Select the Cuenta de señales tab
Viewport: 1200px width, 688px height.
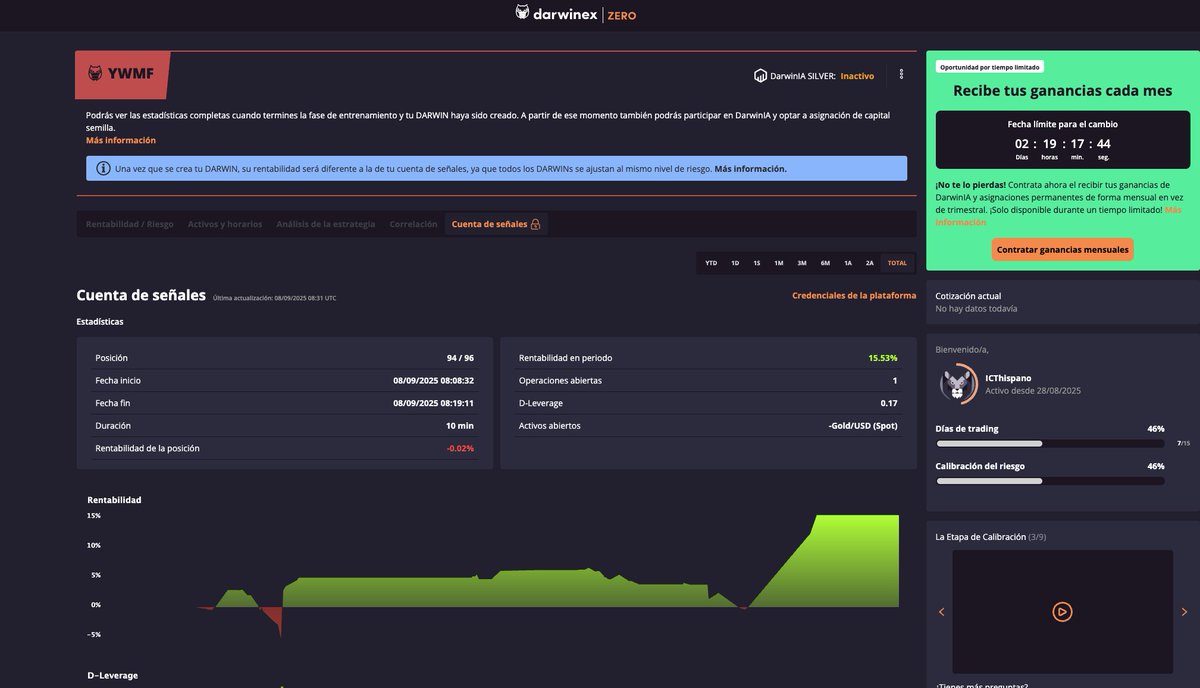click(x=496, y=224)
